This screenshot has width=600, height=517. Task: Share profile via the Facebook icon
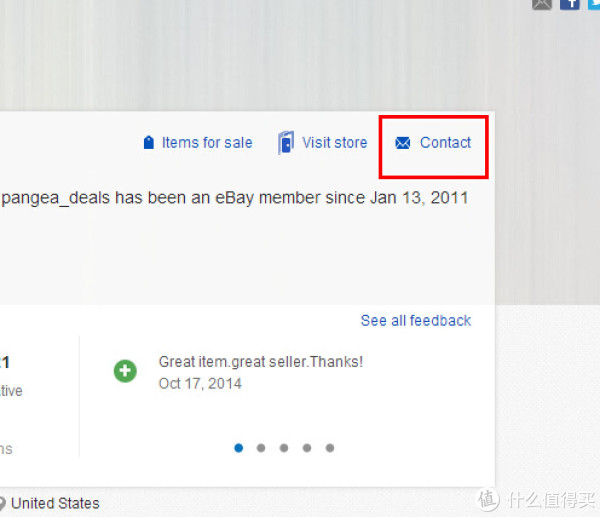[570, 4]
